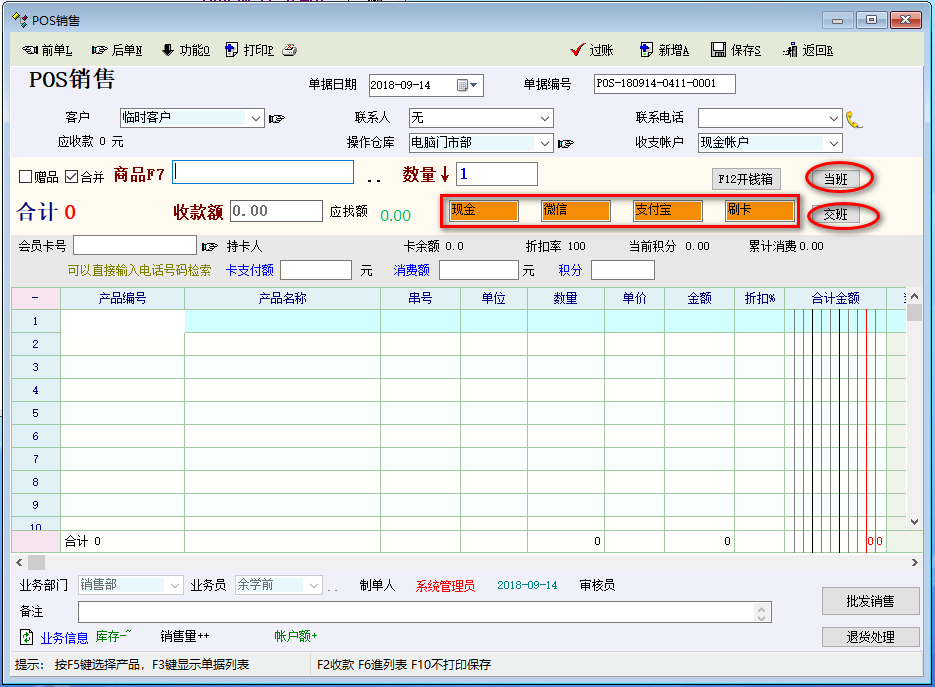This screenshot has height=687, width=935.
Task: Open the 单据日期 date picker dropdown
Action: [x=474, y=85]
